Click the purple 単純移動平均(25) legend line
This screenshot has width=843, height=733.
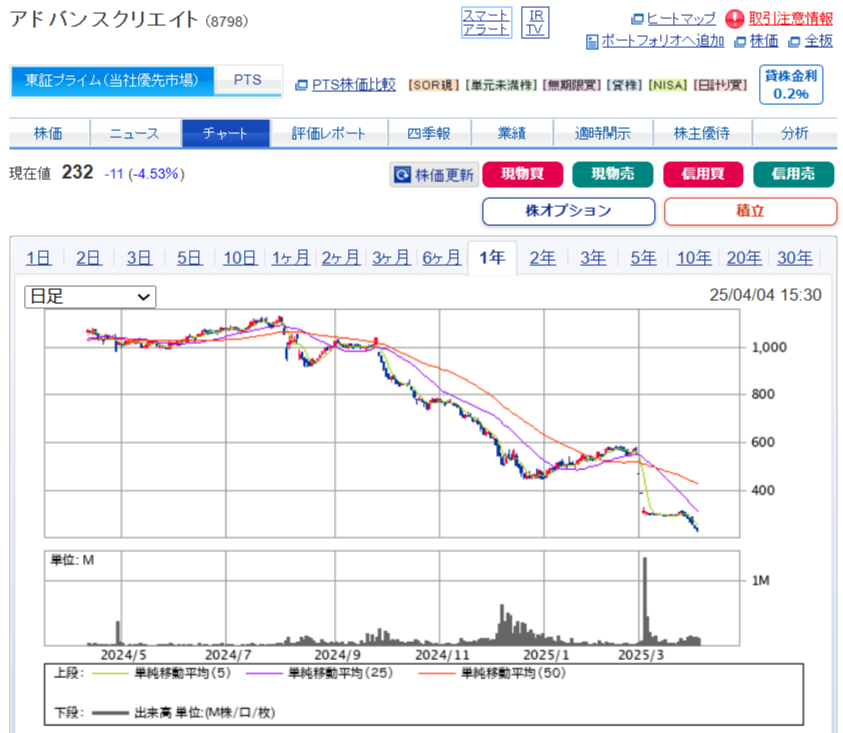tap(264, 673)
